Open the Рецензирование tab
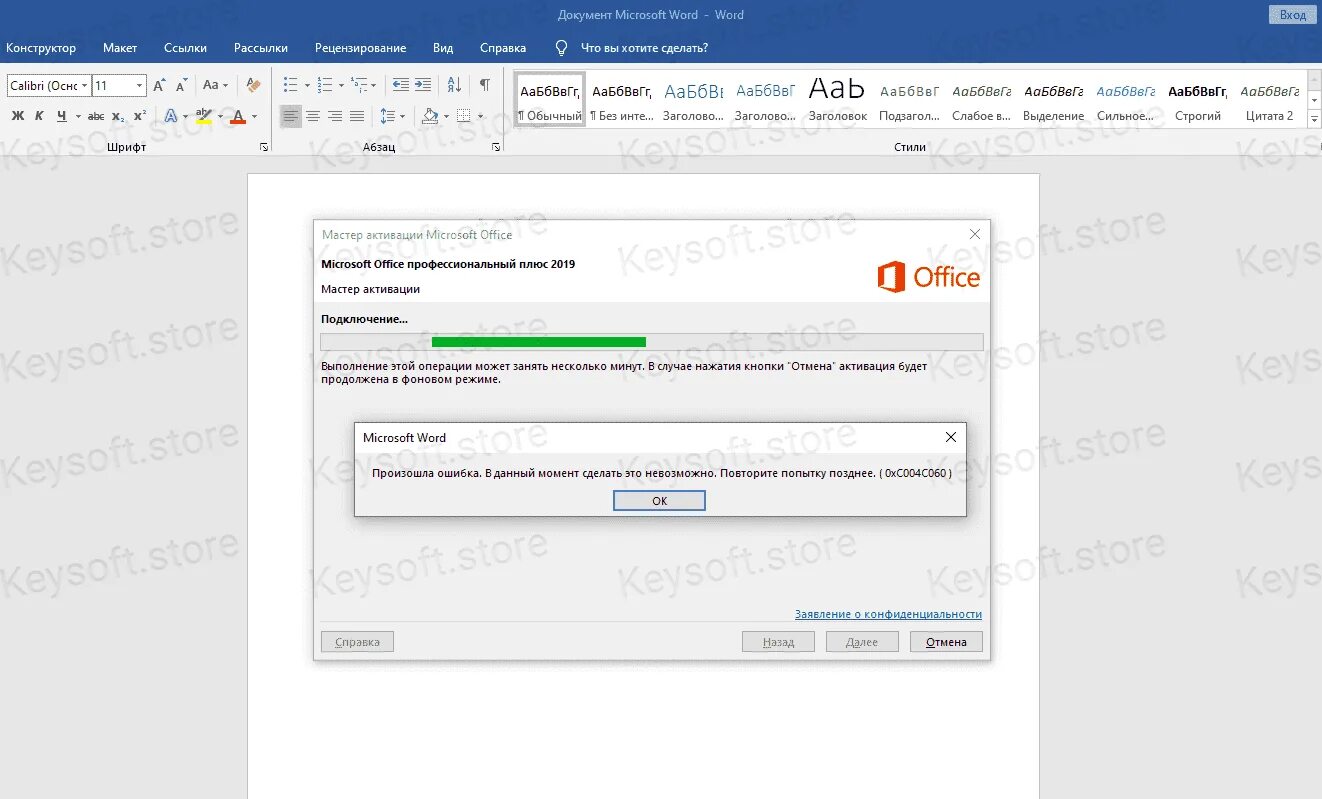Screen dimensions: 1322x799 [x=360, y=48]
